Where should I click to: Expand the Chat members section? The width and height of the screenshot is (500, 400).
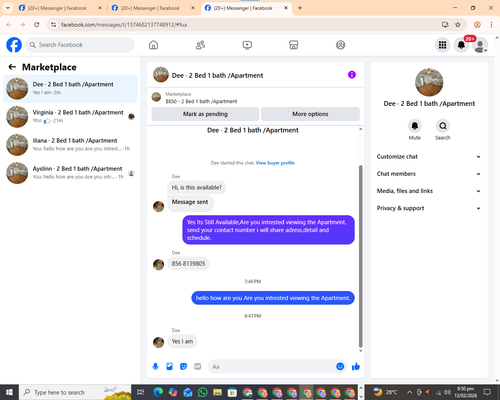429,174
